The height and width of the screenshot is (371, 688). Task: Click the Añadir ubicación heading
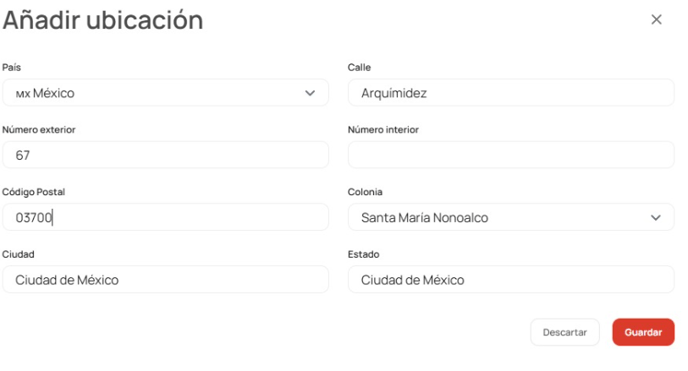[103, 20]
